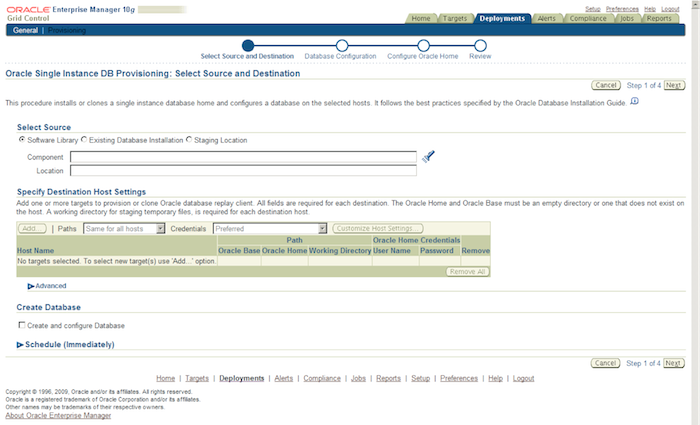Expand the Schedule (Immediately) section
This screenshot has width=700, height=425.
coord(65,344)
